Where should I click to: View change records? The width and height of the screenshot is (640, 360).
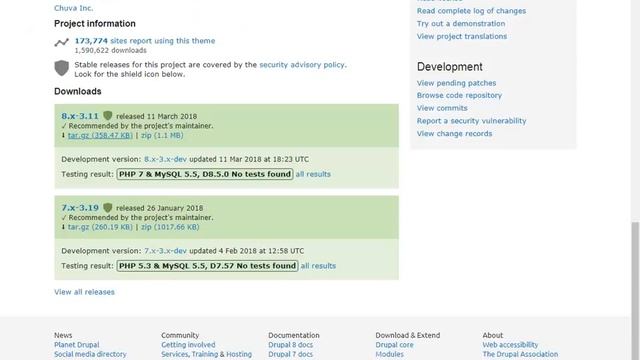coord(454,133)
